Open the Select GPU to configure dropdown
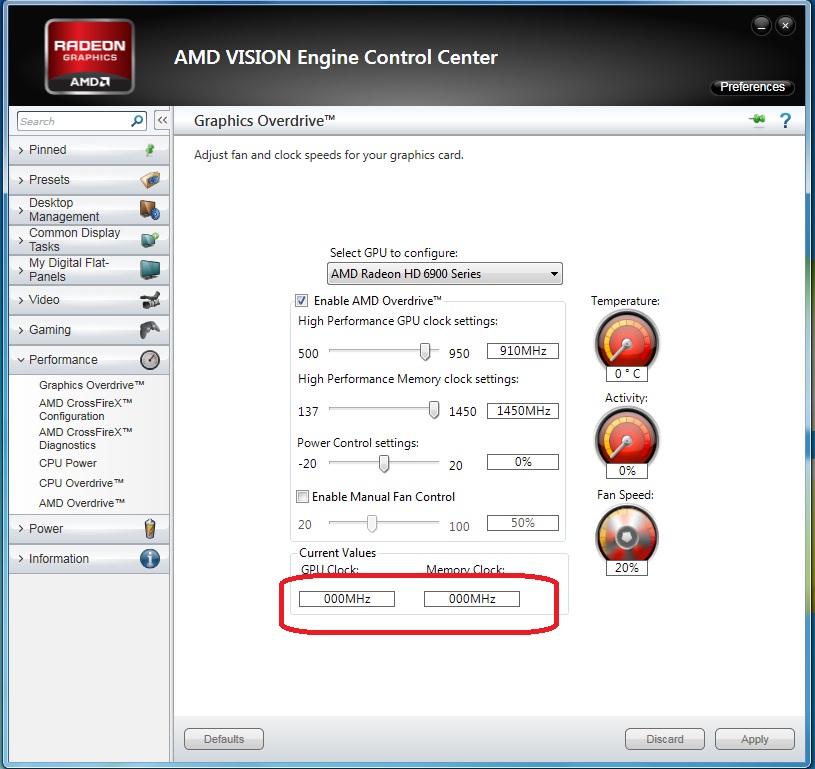815x769 pixels. (444, 273)
